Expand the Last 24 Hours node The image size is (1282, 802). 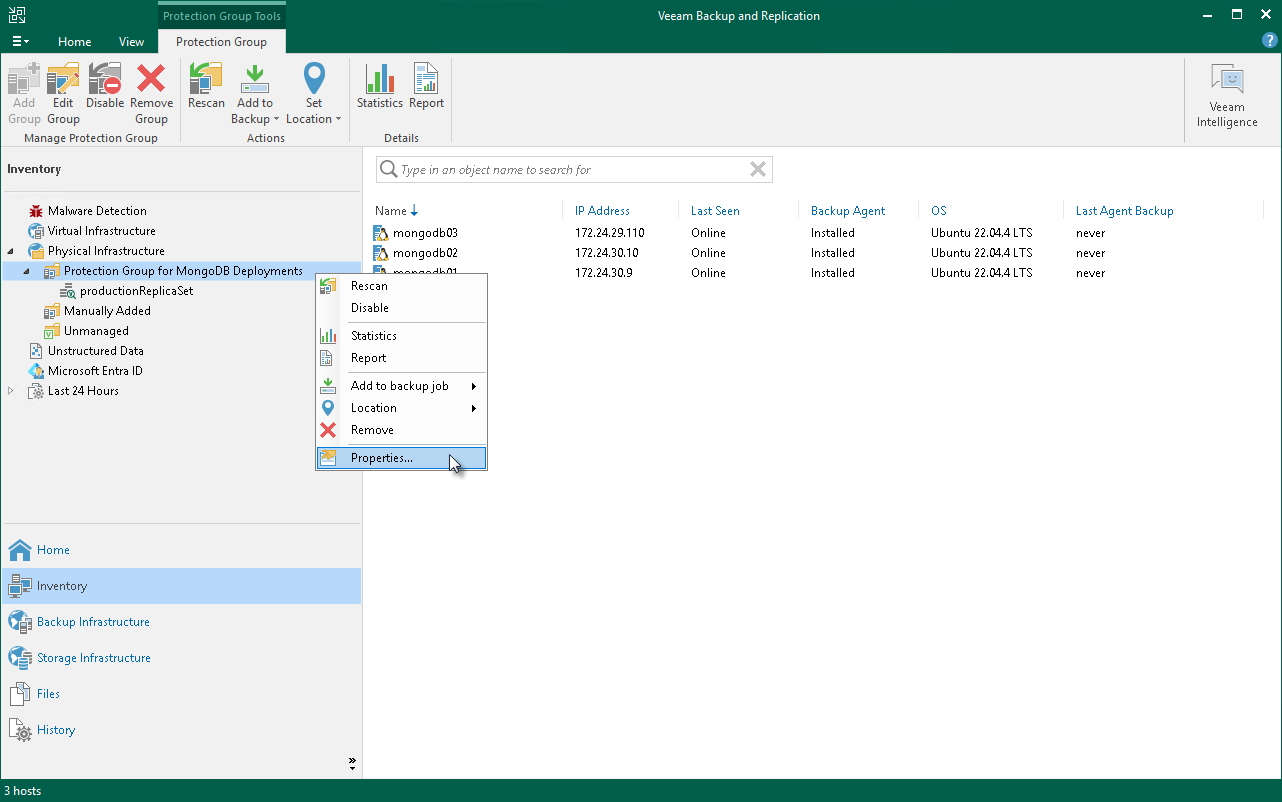coord(11,391)
